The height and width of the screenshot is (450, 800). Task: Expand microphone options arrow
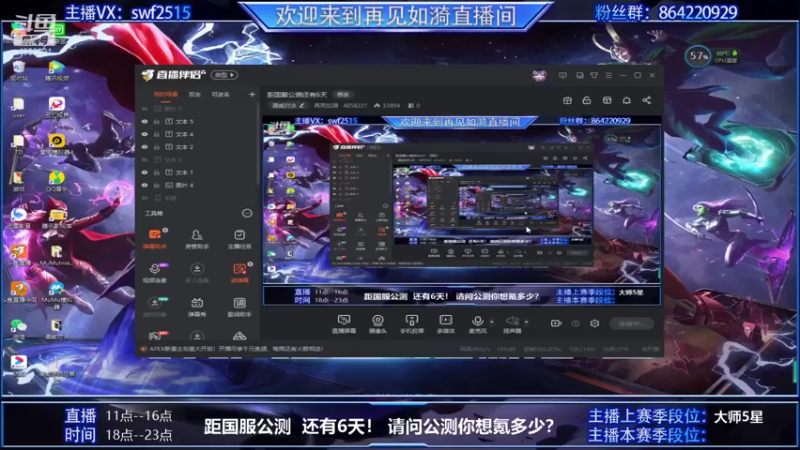tap(492, 322)
